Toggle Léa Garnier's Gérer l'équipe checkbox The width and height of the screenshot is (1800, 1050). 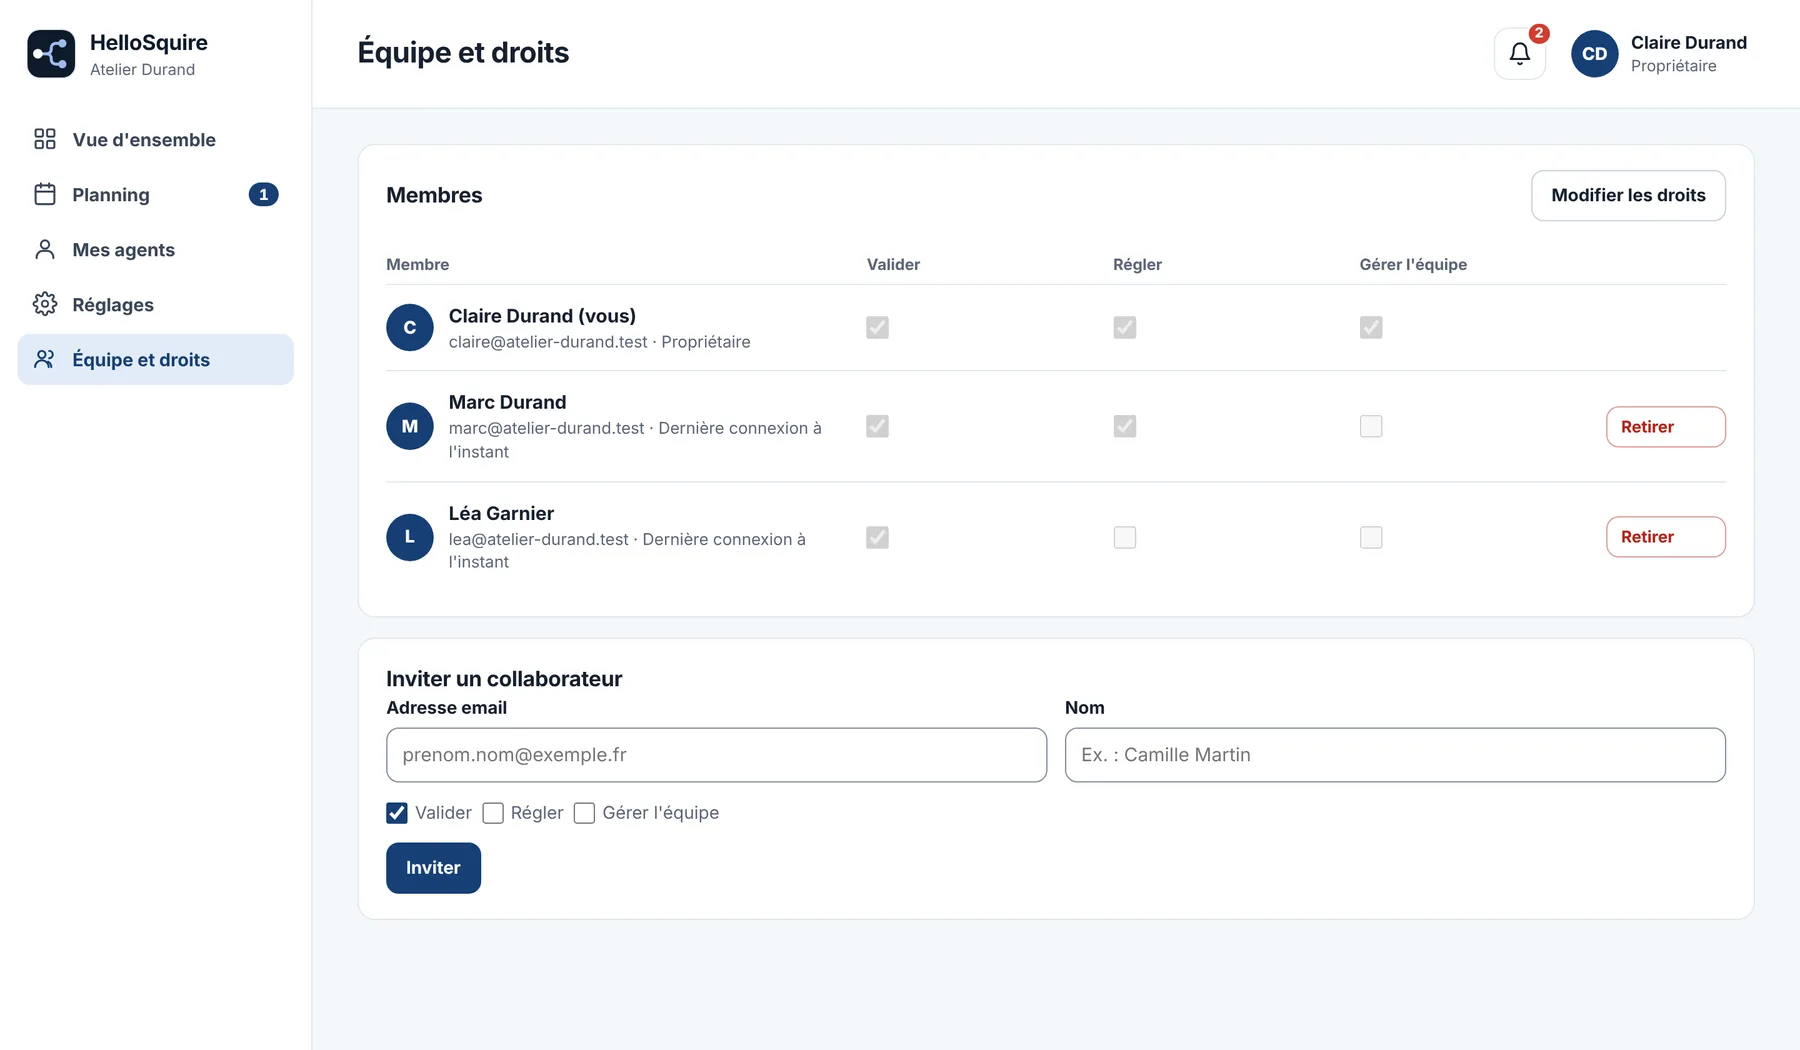click(x=1371, y=537)
